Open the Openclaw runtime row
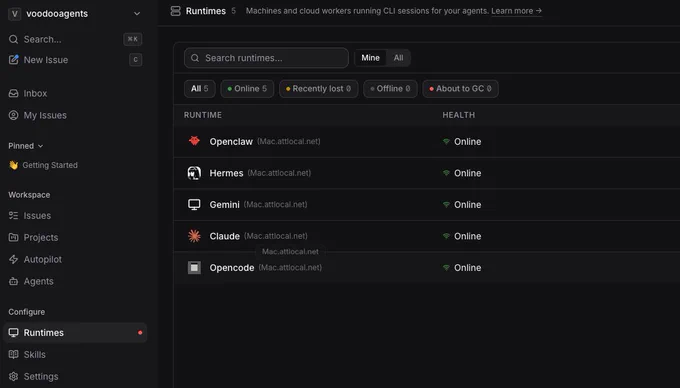The width and height of the screenshot is (680, 388). pos(427,142)
